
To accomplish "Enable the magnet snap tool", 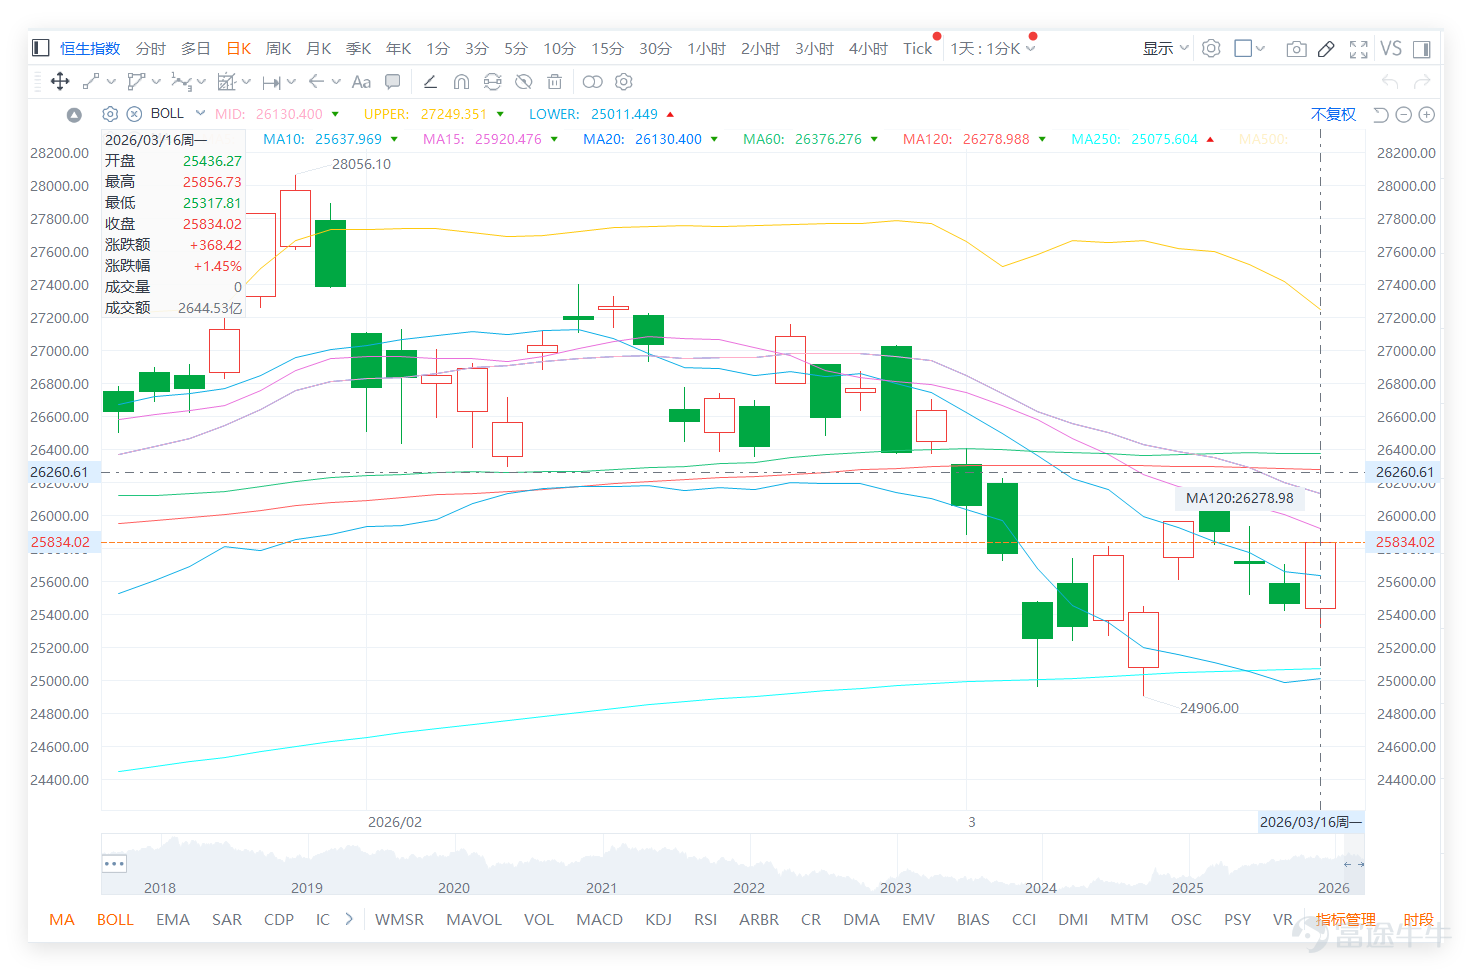I will click(461, 82).
